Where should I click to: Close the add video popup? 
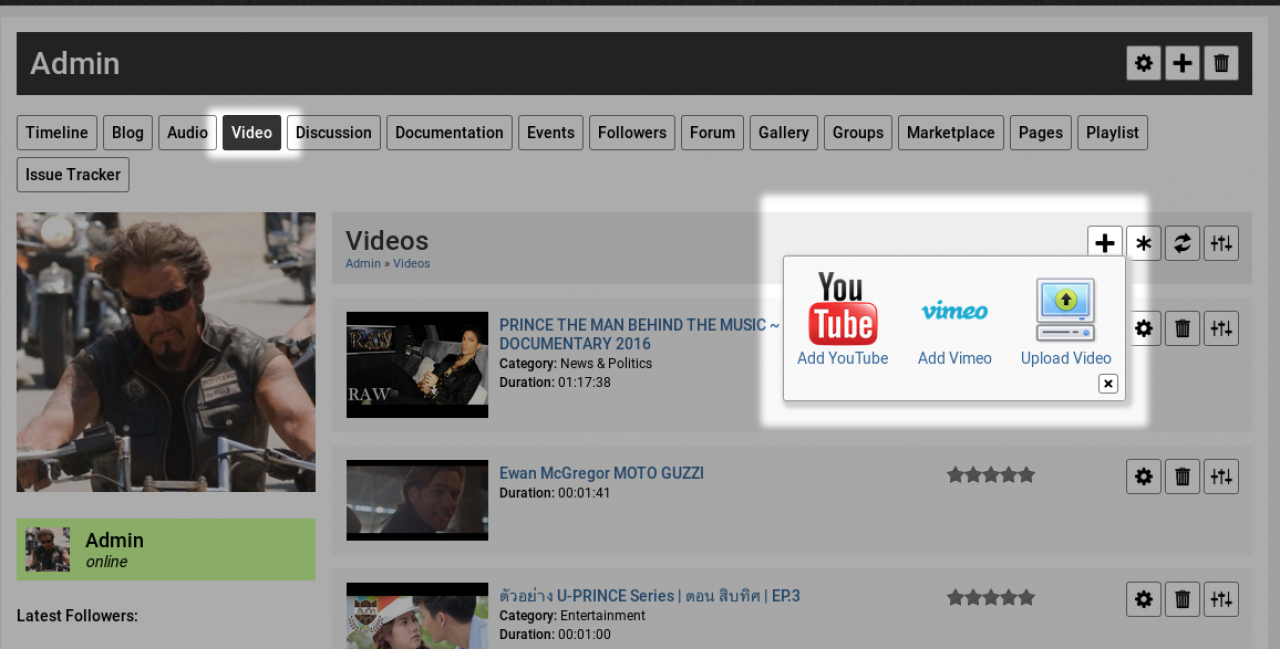(x=1108, y=383)
